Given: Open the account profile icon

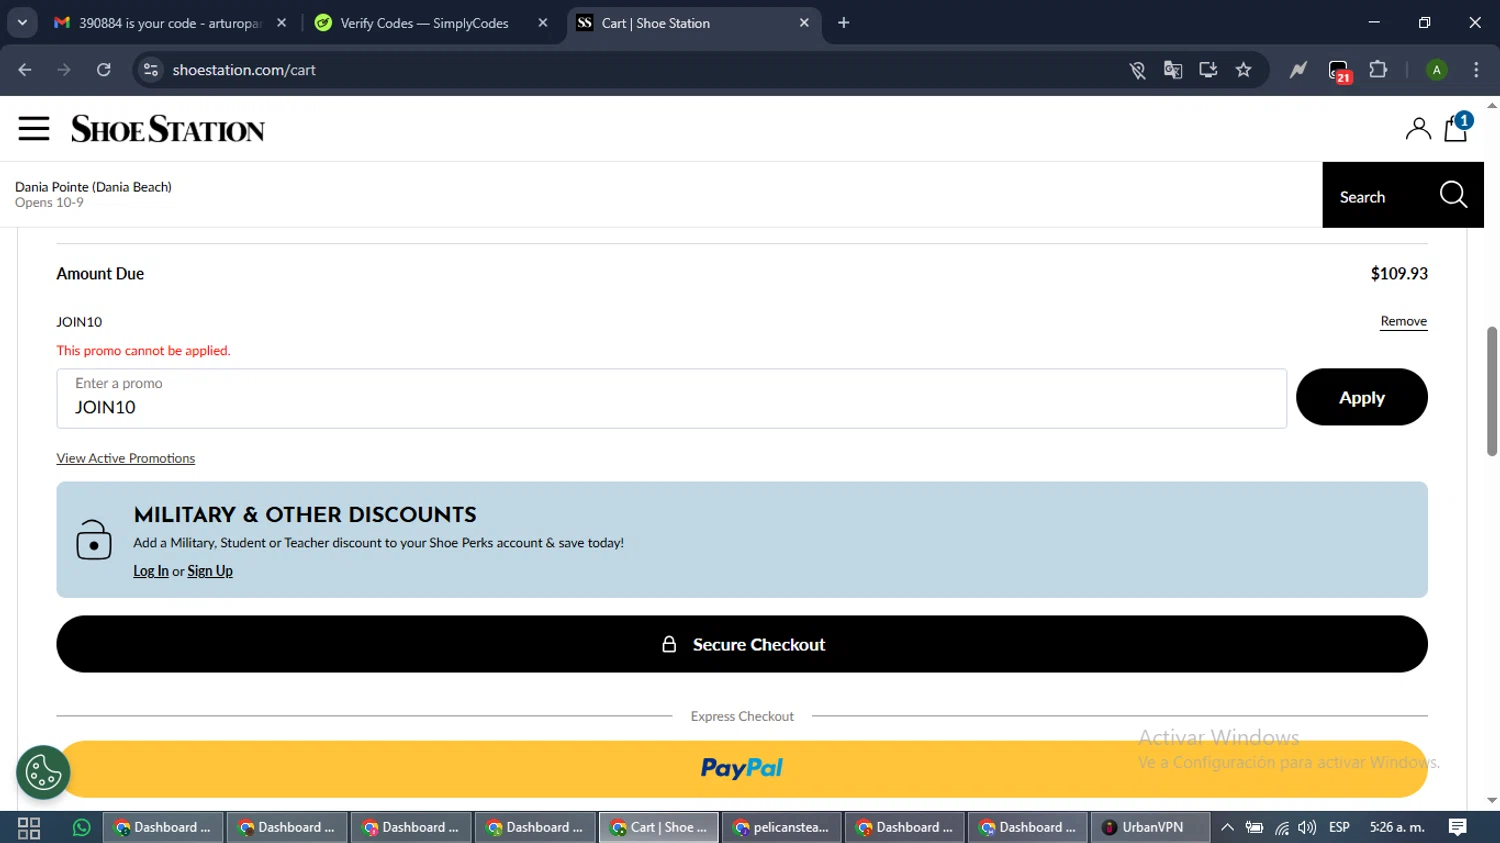Looking at the screenshot, I should point(1418,129).
